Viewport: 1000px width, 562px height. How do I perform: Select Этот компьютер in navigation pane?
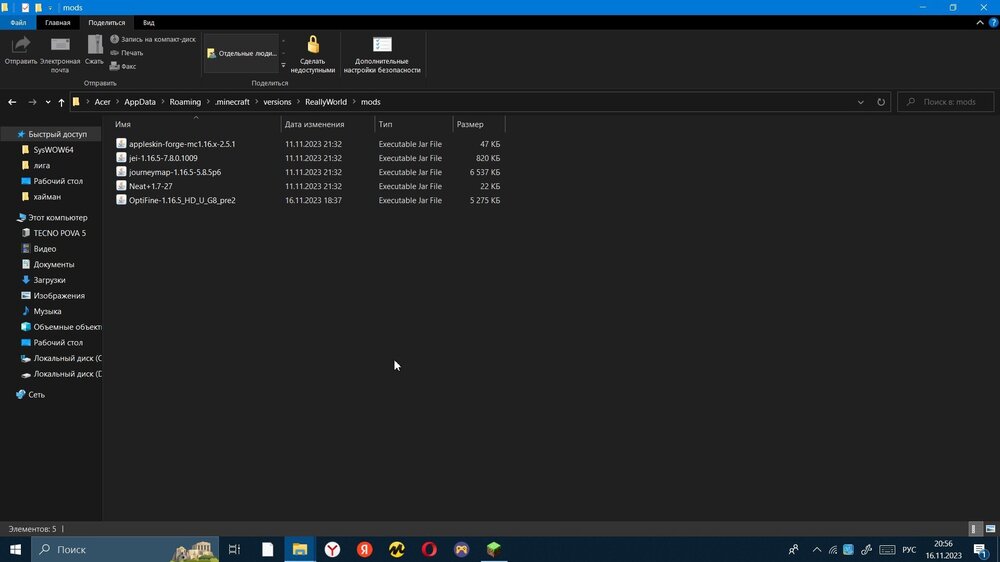point(57,218)
